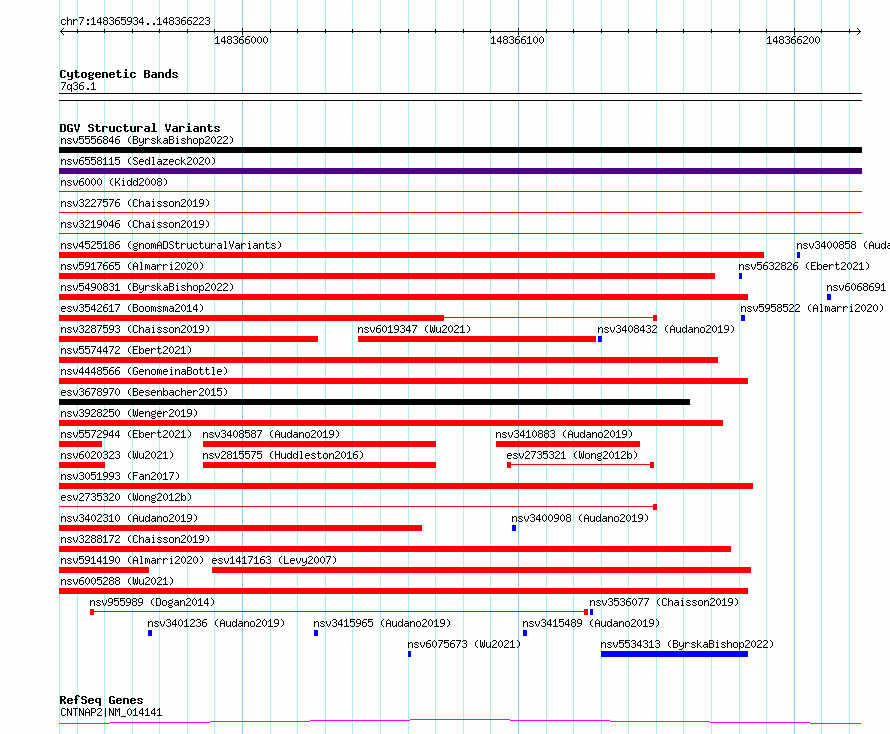The image size is (890, 734).
Task: Click the nsv3219046 (Chaisson2019) label
Action: tap(135, 224)
